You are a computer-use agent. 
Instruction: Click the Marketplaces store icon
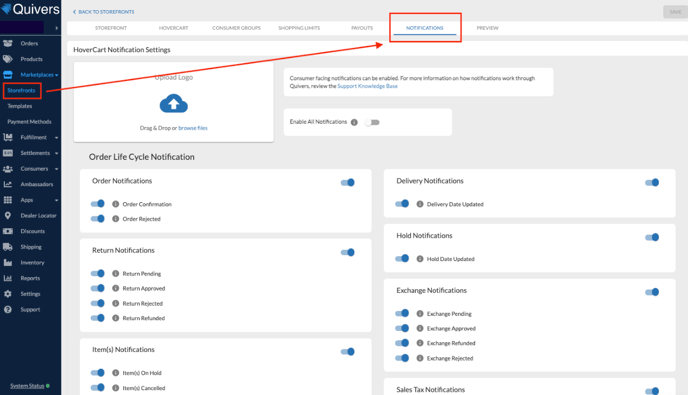(8, 75)
